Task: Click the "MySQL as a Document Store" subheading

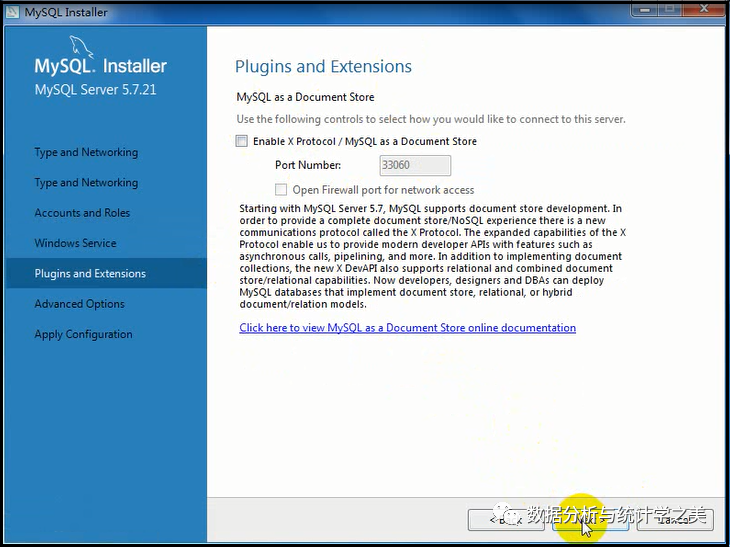Action: pos(305,97)
